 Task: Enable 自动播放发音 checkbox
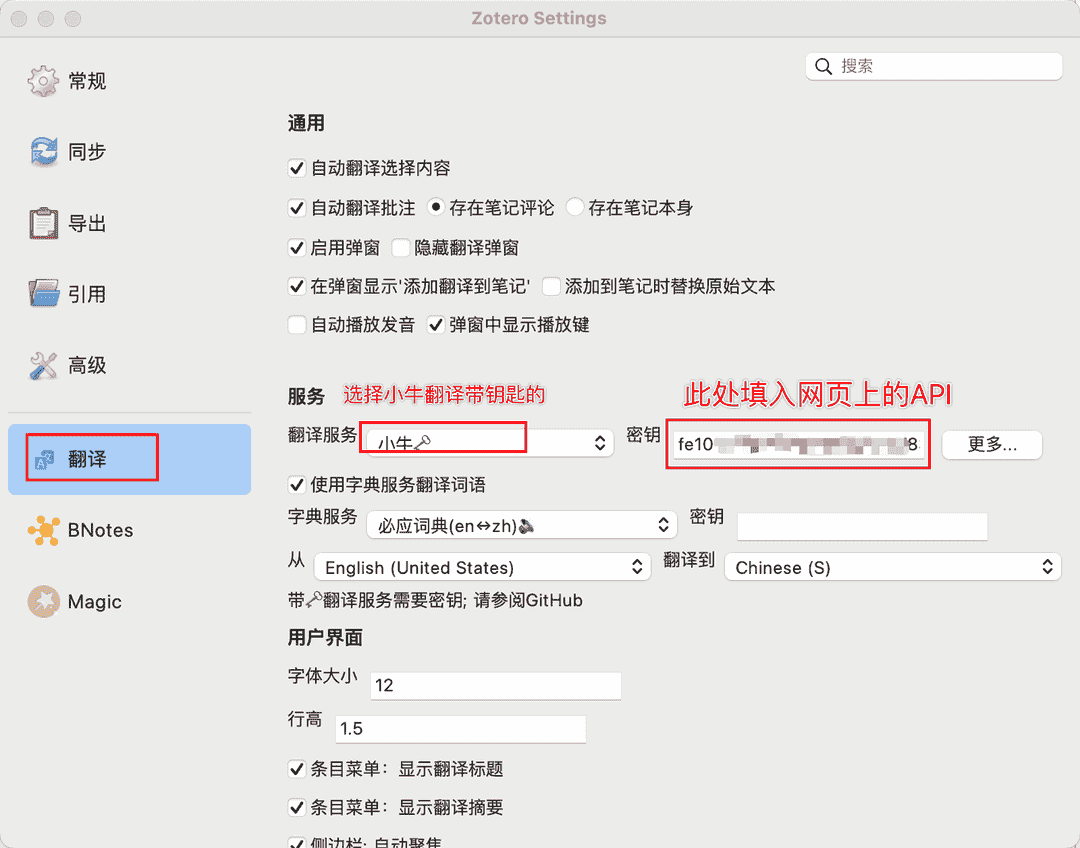pos(296,325)
